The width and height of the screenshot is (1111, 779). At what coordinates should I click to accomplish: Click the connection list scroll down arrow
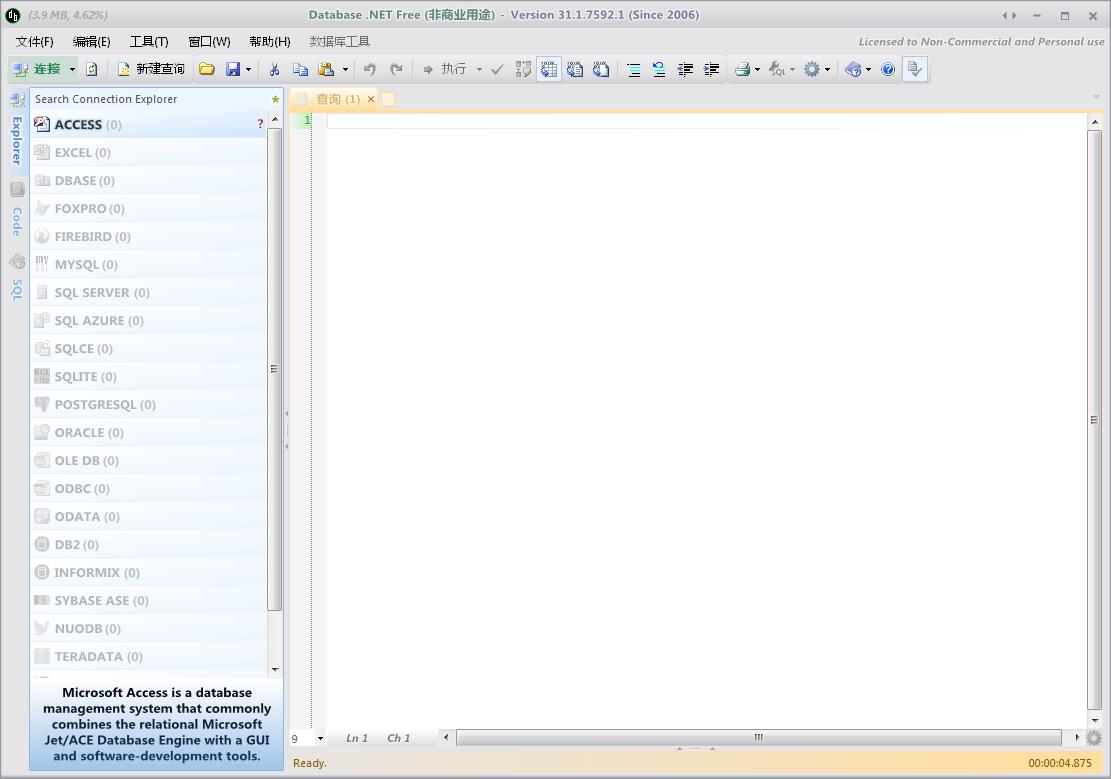click(275, 669)
